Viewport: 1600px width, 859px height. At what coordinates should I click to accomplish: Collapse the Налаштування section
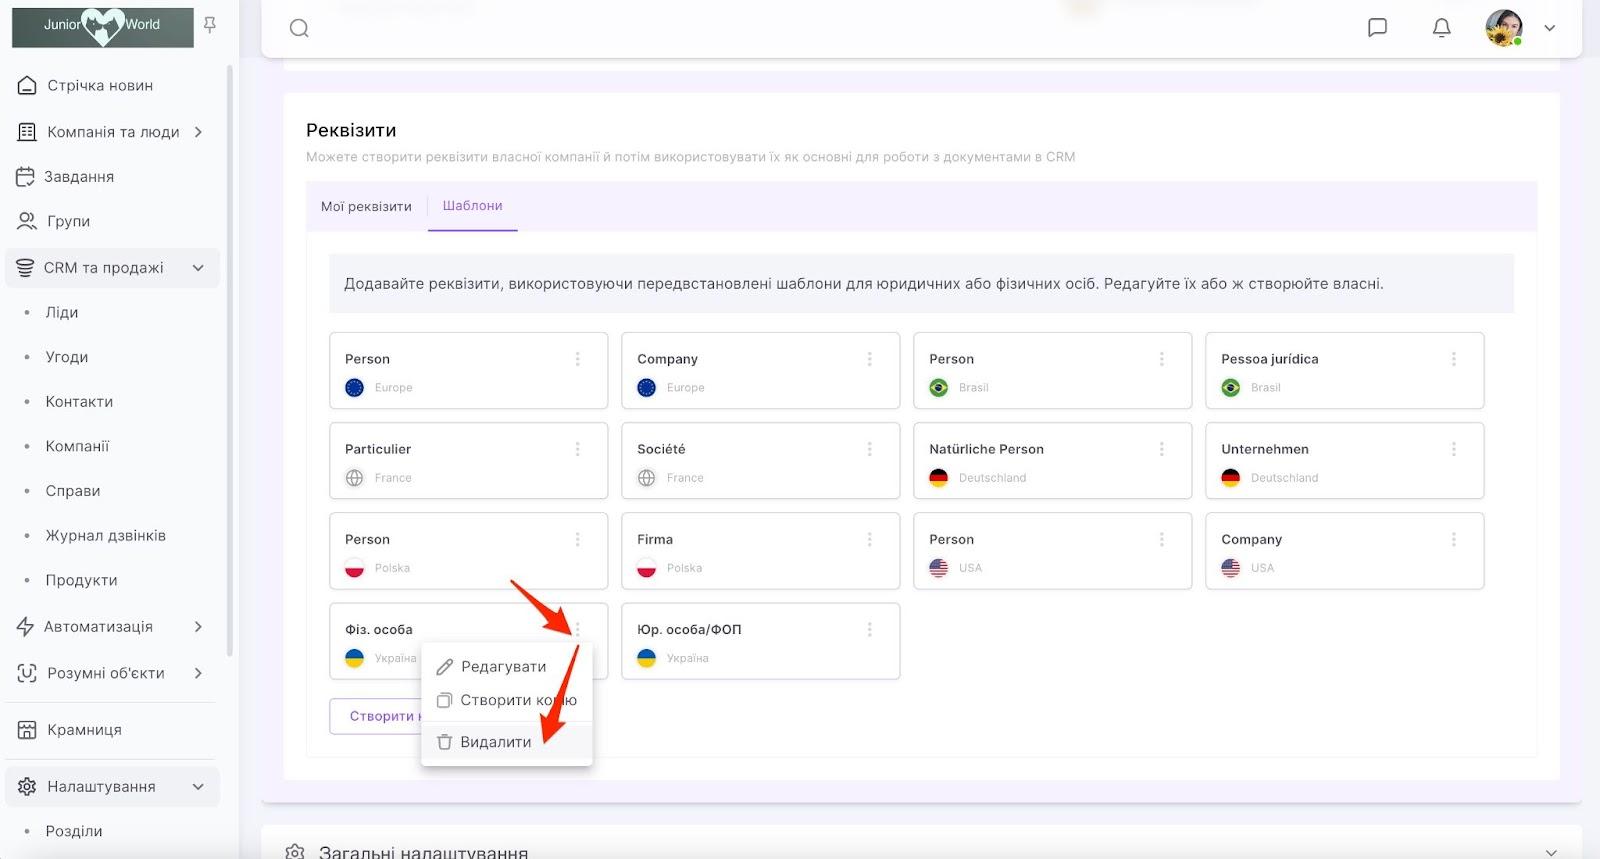click(x=198, y=787)
